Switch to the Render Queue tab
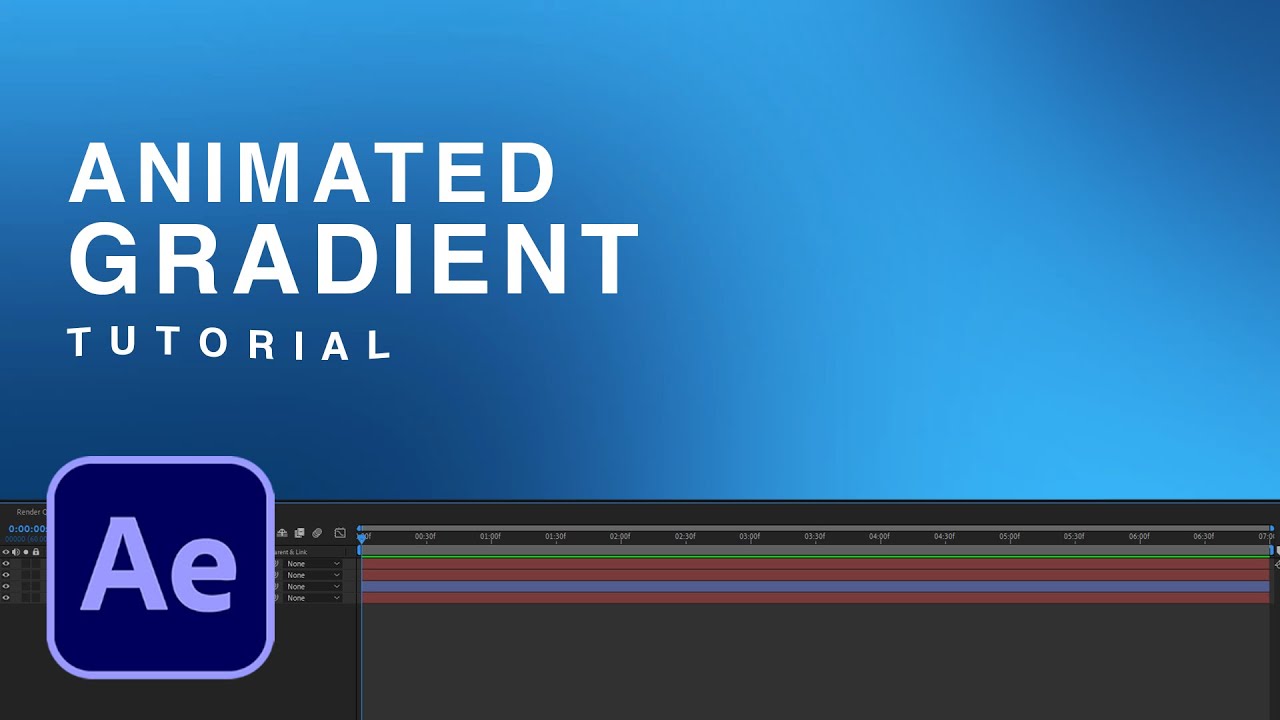Viewport: 1280px width, 720px height. click(31, 512)
